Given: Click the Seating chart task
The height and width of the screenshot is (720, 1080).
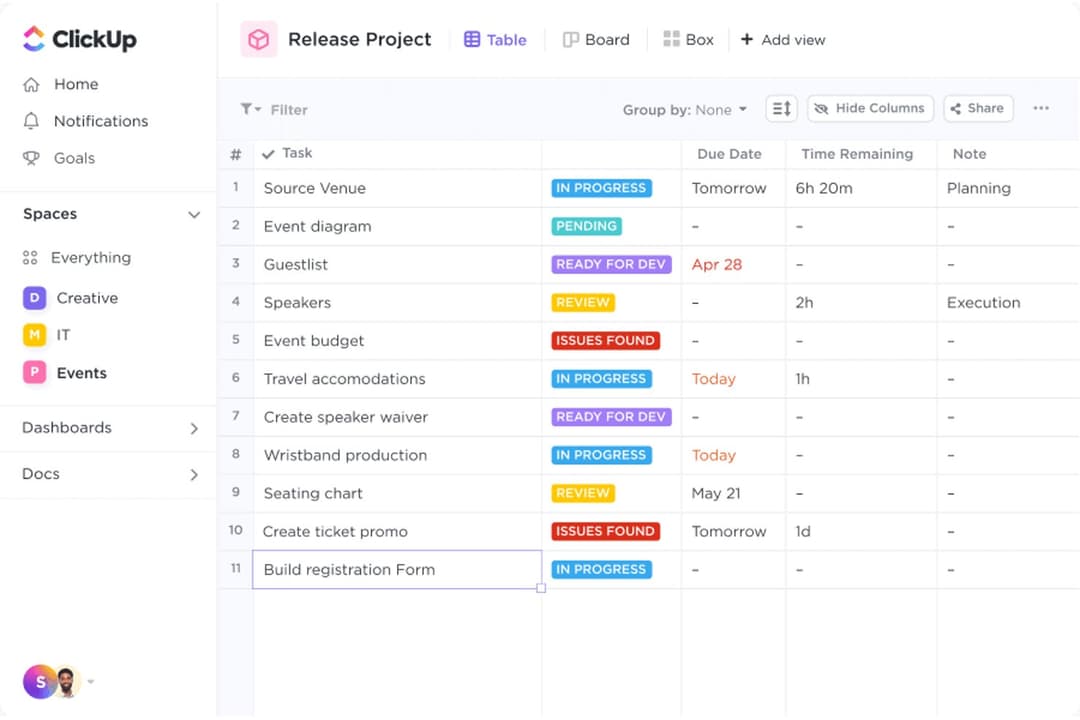Looking at the screenshot, I should click(313, 493).
